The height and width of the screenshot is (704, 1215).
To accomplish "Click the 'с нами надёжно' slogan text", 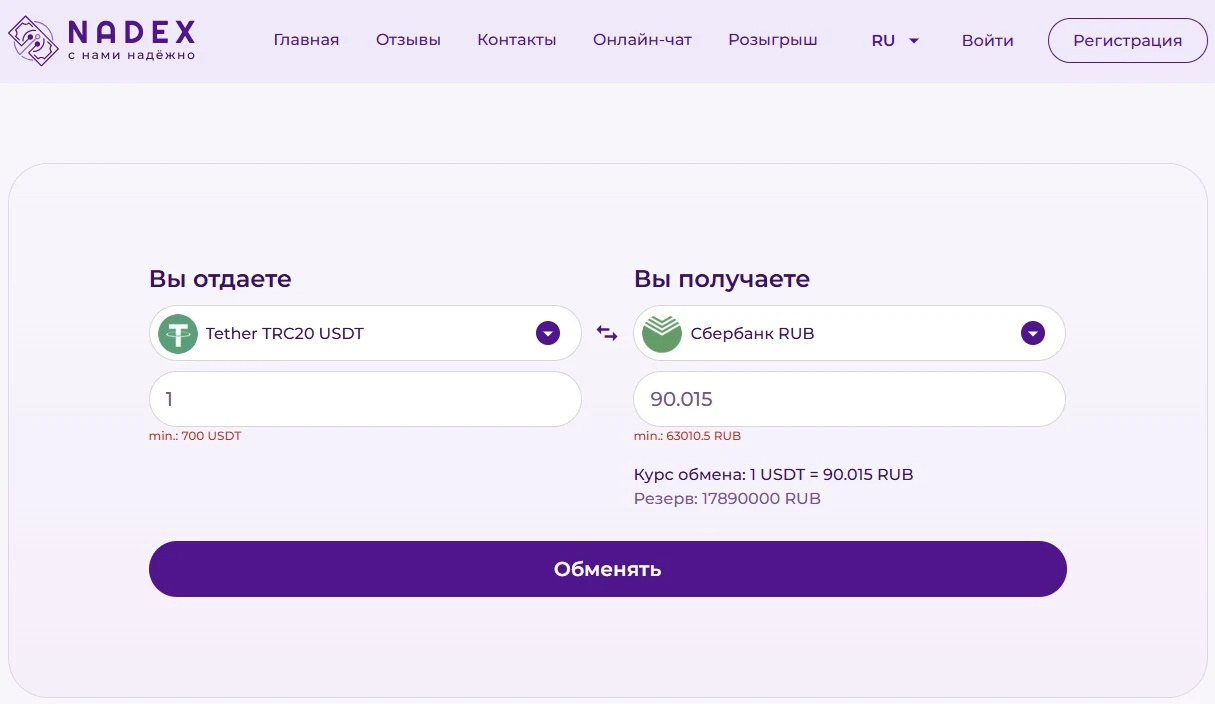I will pos(132,55).
